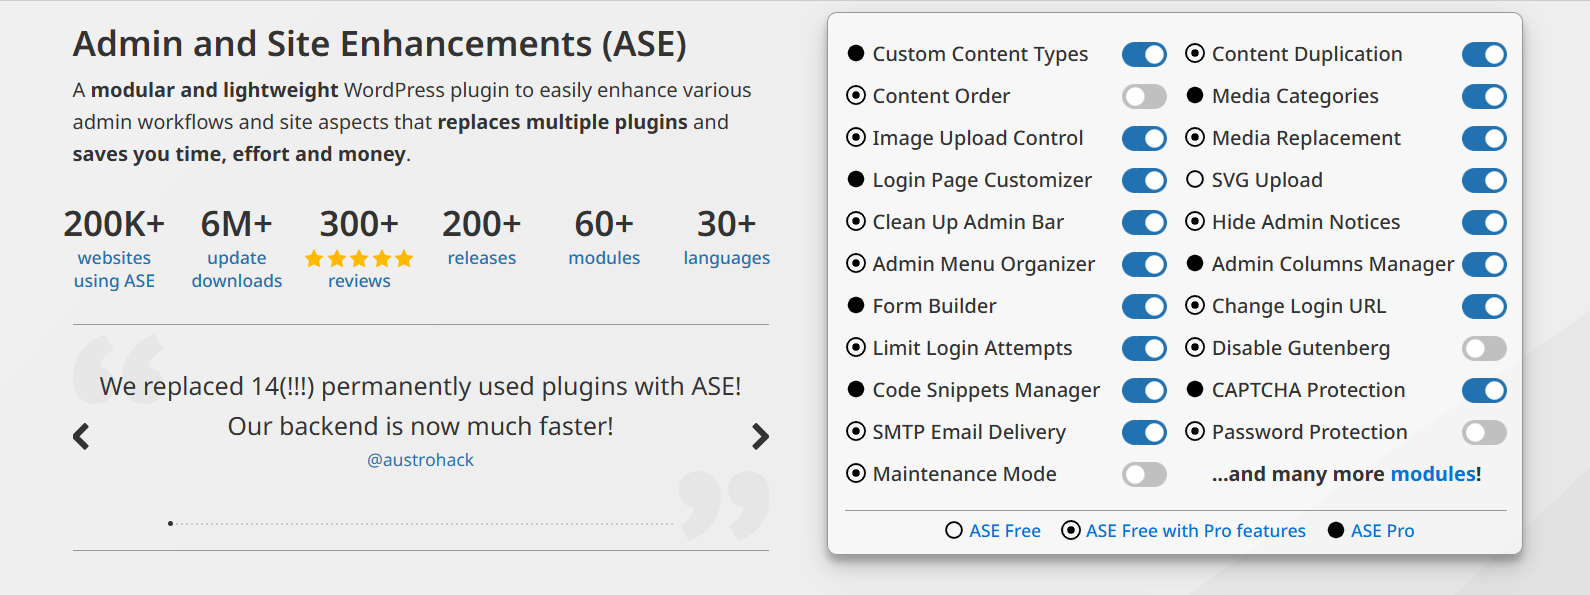Toggle the Change Login URL switch
Viewport: 1590px width, 595px height.
[1484, 306]
